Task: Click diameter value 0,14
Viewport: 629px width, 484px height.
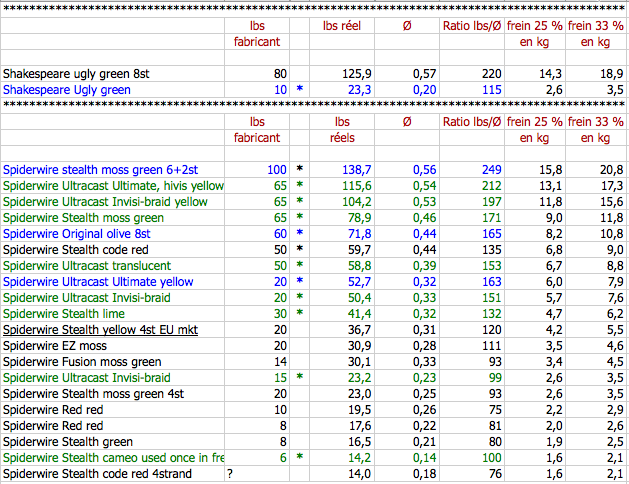Action: pos(424,458)
